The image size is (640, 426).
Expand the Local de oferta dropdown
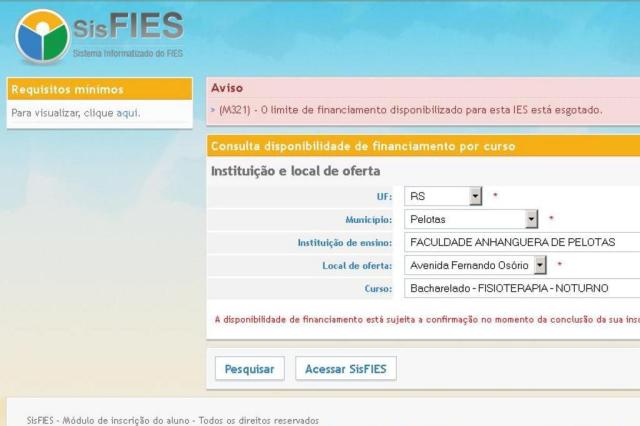[x=475, y=265]
